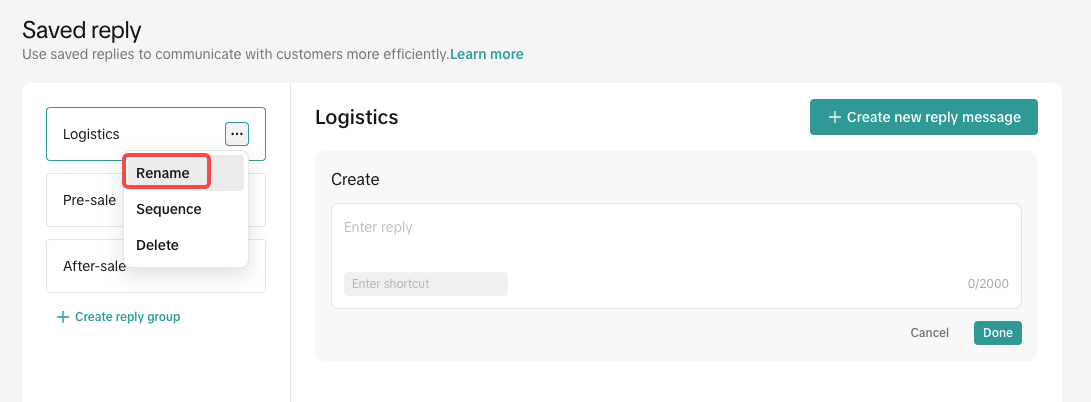Click into the Enter shortcut field
This screenshot has width=1091, height=402.
[425, 284]
